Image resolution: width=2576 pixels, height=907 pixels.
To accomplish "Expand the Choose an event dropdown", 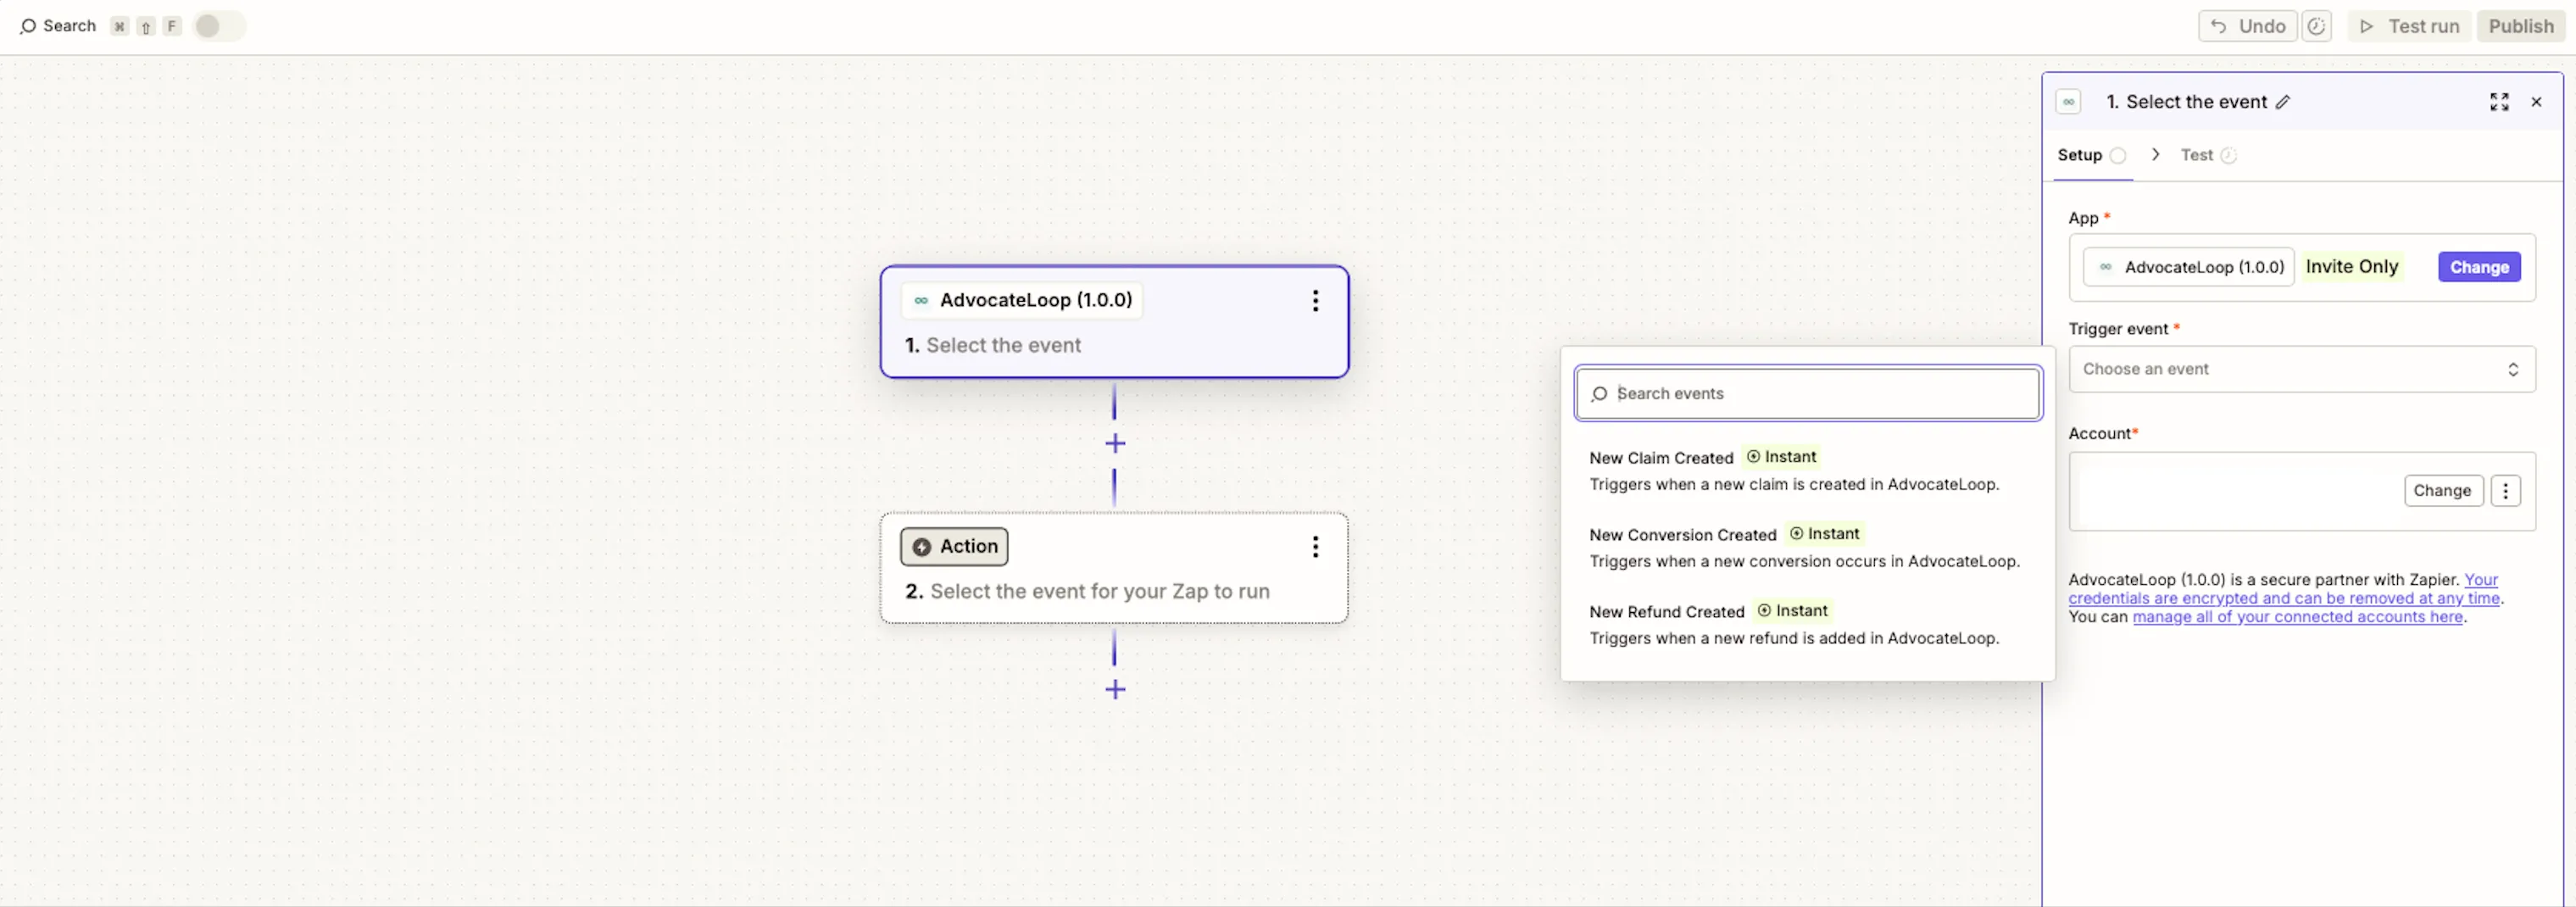I will coord(2301,369).
